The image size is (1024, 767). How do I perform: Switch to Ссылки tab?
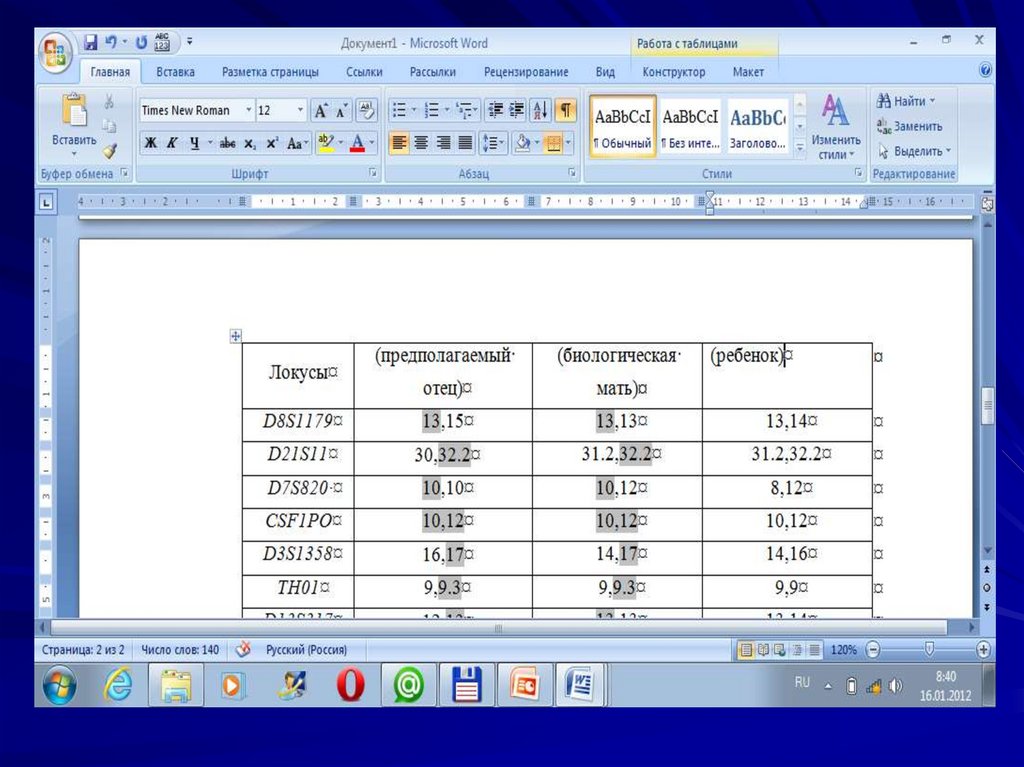coord(364,72)
